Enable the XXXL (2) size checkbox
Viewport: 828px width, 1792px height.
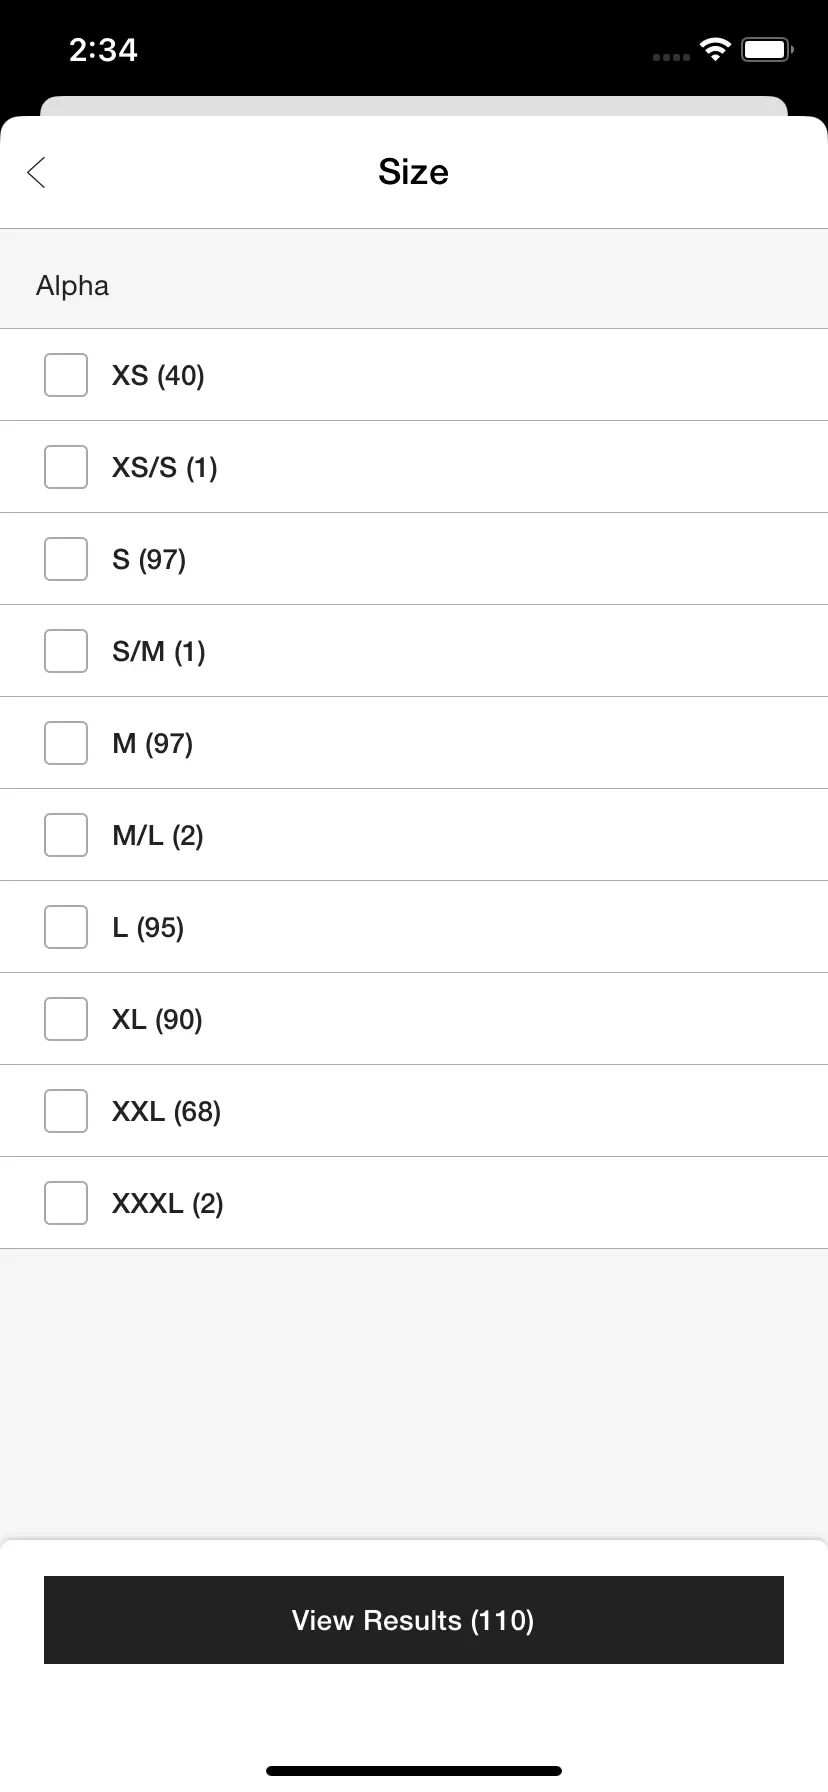coord(66,1203)
